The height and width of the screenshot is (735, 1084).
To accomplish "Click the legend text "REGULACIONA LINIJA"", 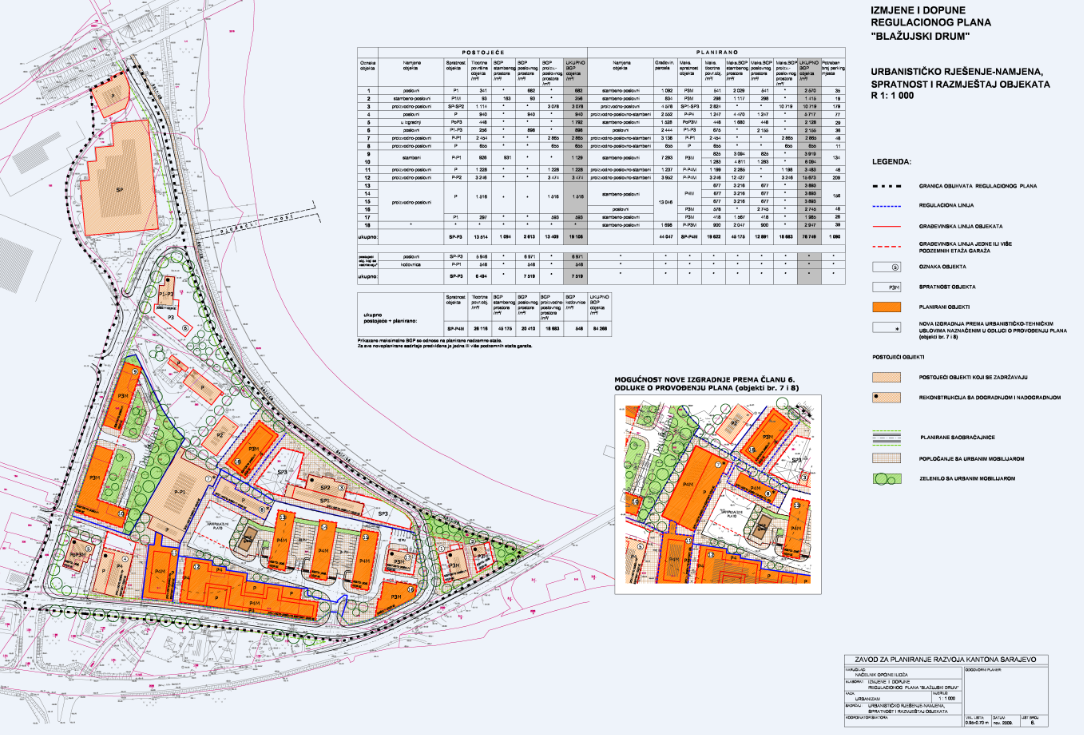I will coord(948,206).
